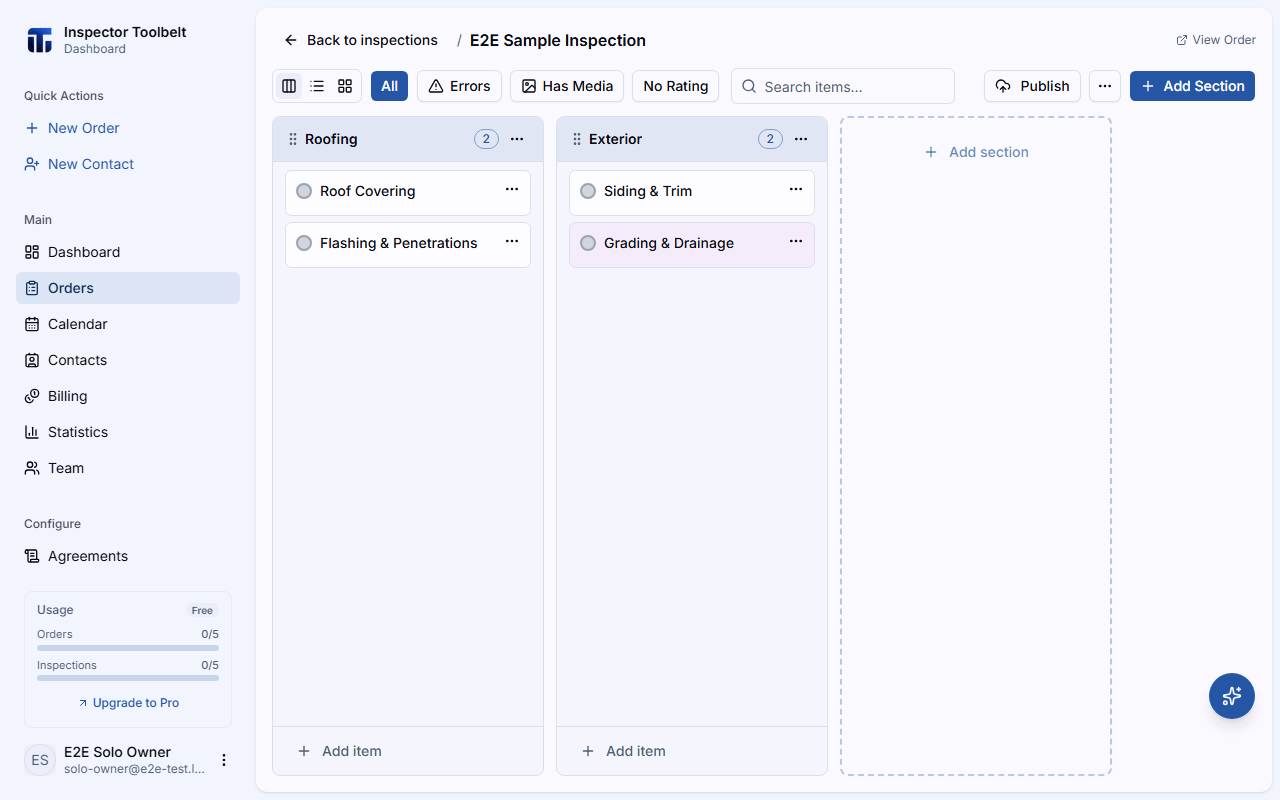This screenshot has height=800, width=1280.
Task: Focus the Search items field
Action: (843, 86)
